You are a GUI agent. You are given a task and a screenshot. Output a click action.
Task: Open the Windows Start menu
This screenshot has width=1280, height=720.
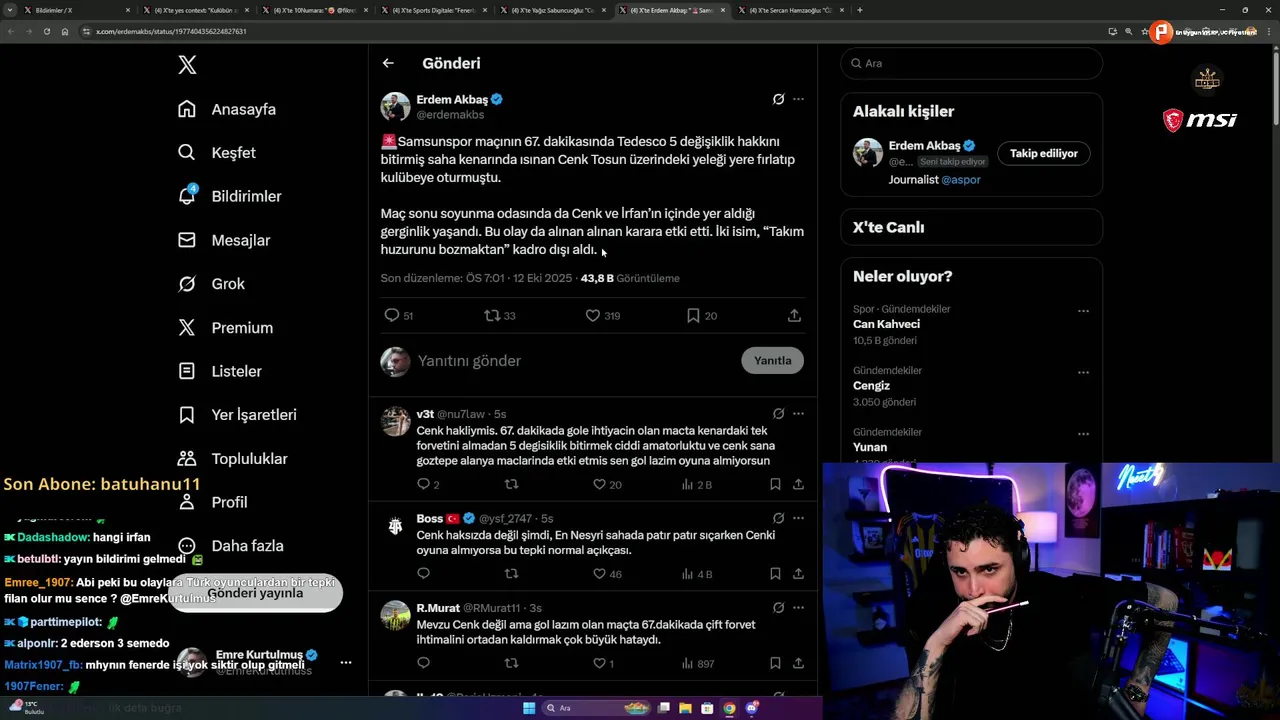529,708
